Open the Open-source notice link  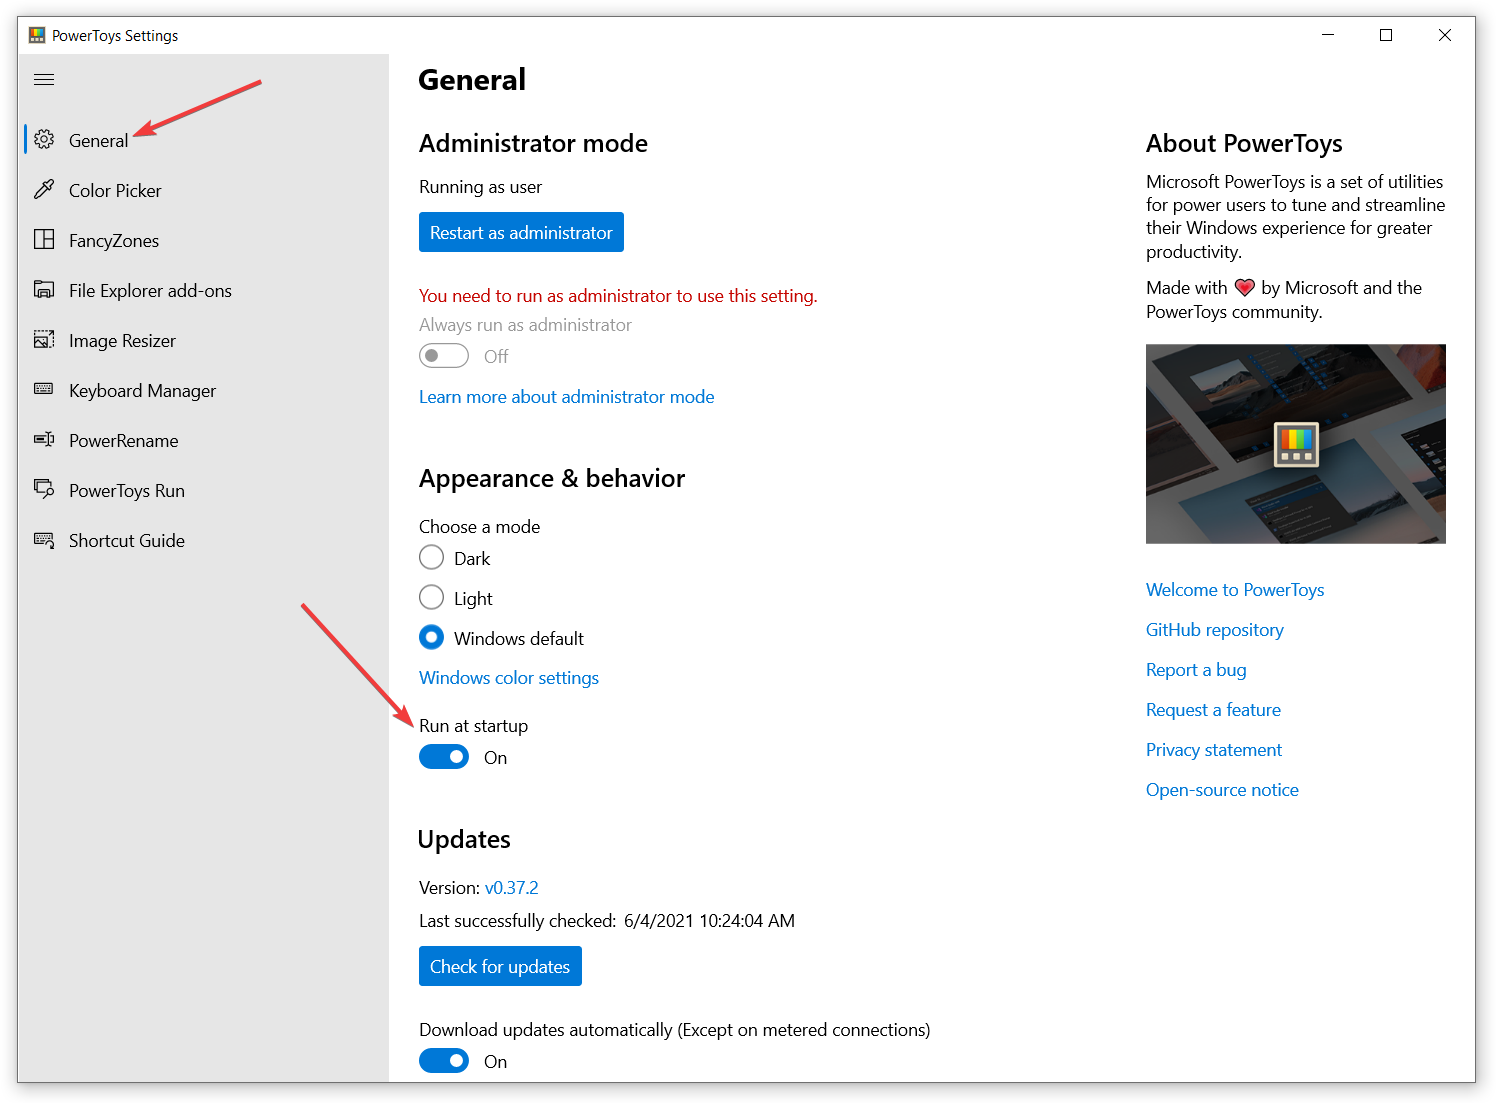pyautogui.click(x=1222, y=790)
